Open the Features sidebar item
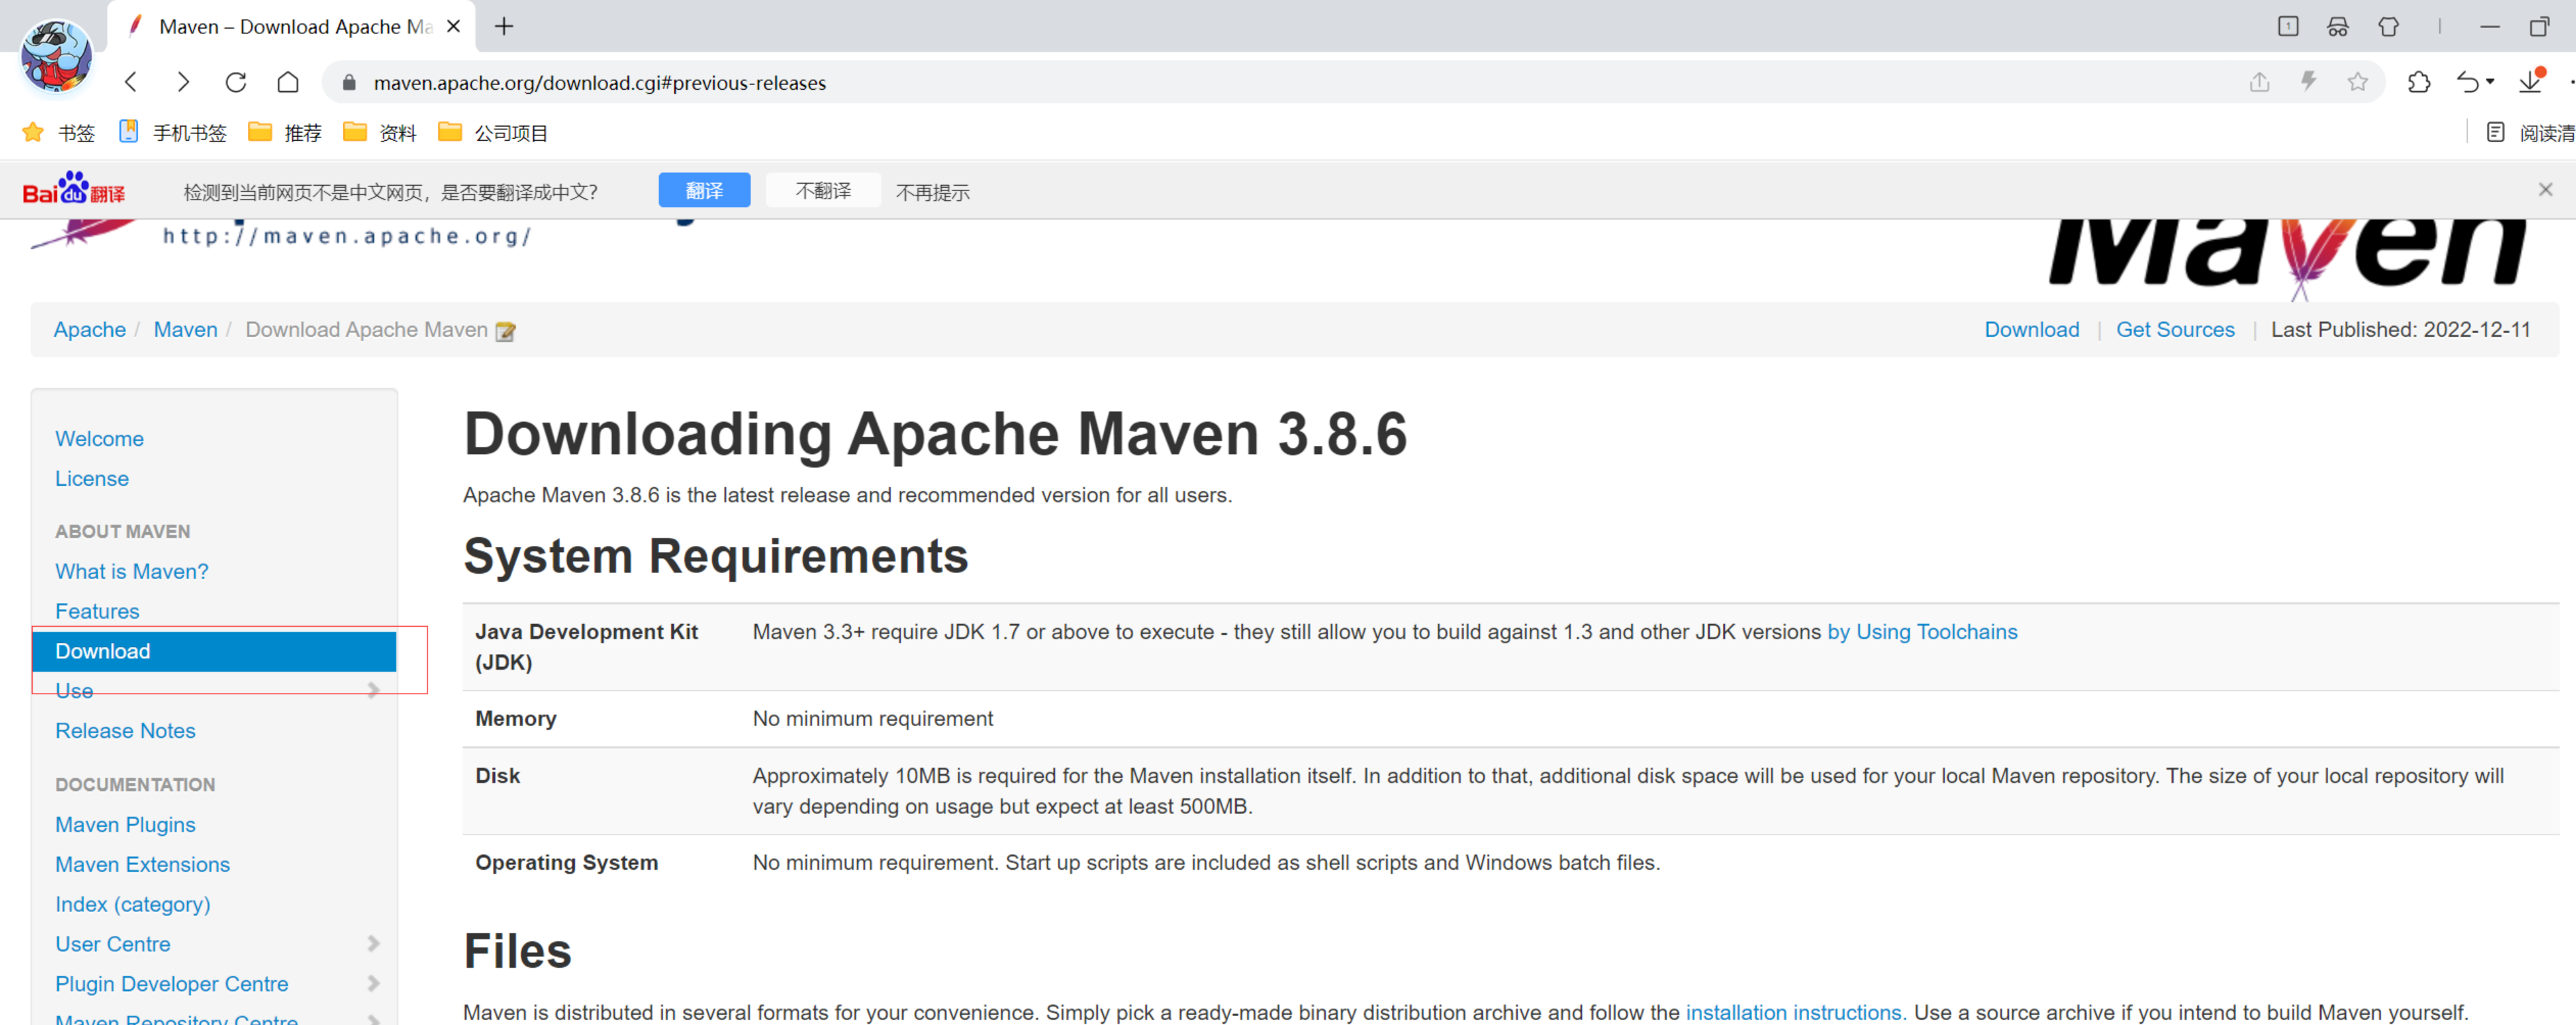The height and width of the screenshot is (1025, 2576). click(97, 611)
